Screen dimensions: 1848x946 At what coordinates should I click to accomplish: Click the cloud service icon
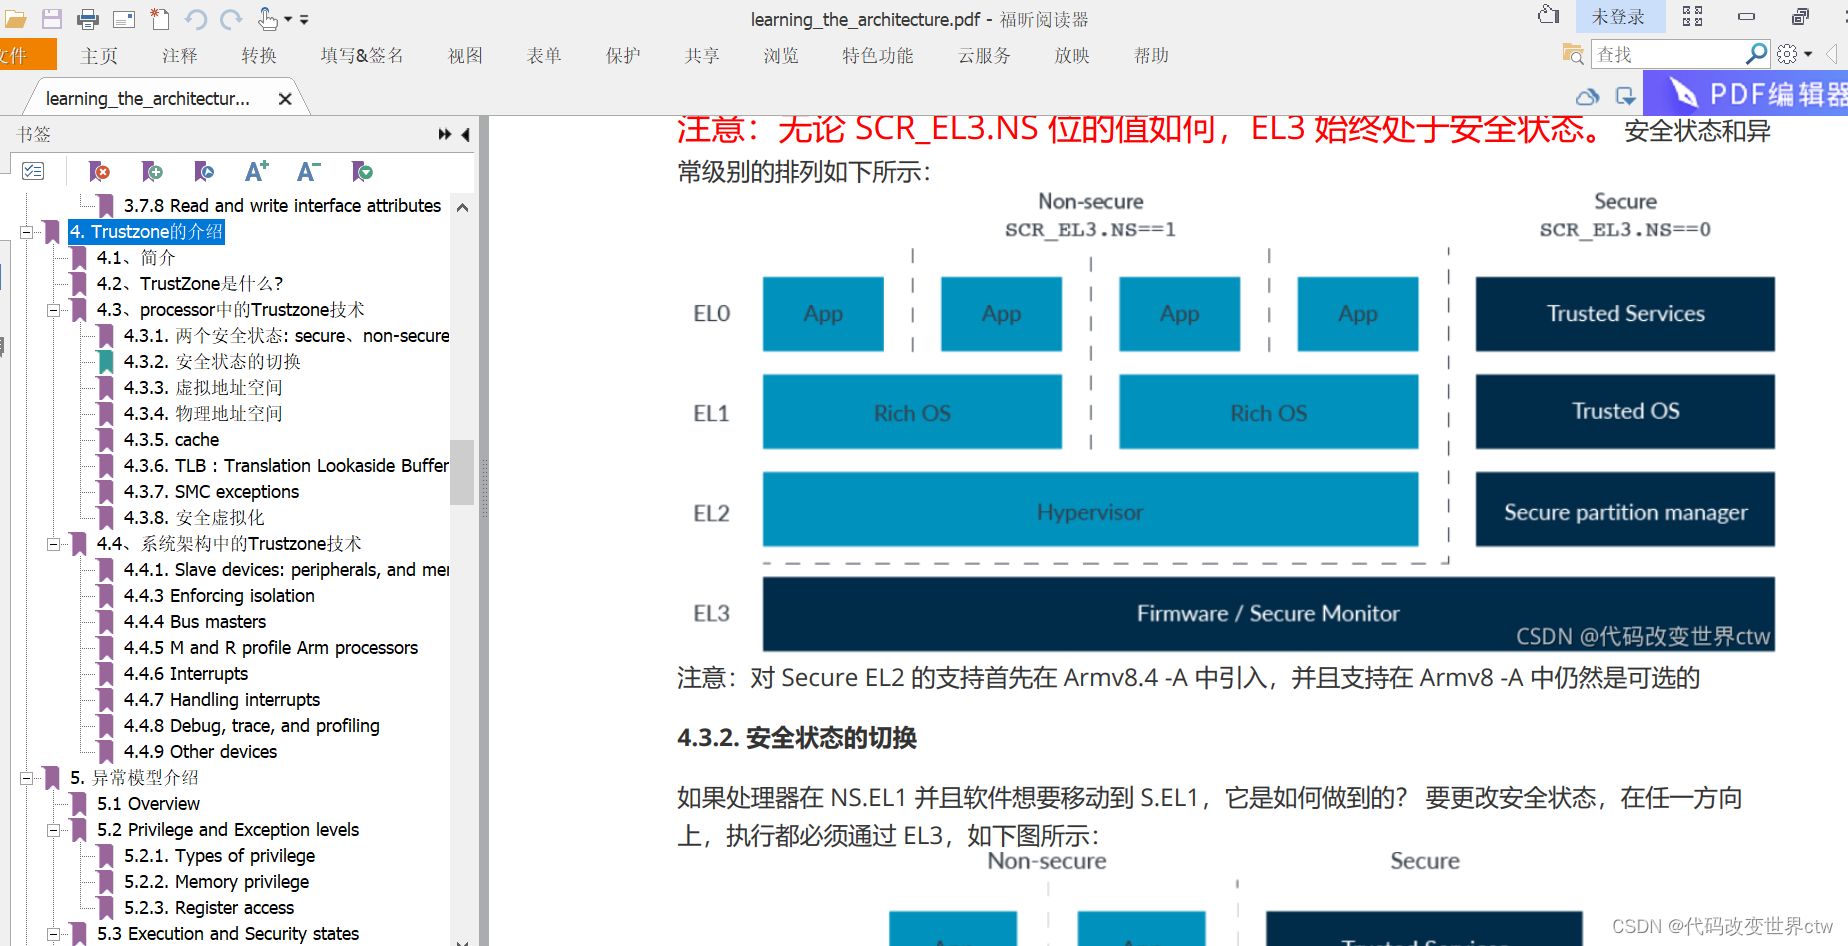[x=1587, y=97]
